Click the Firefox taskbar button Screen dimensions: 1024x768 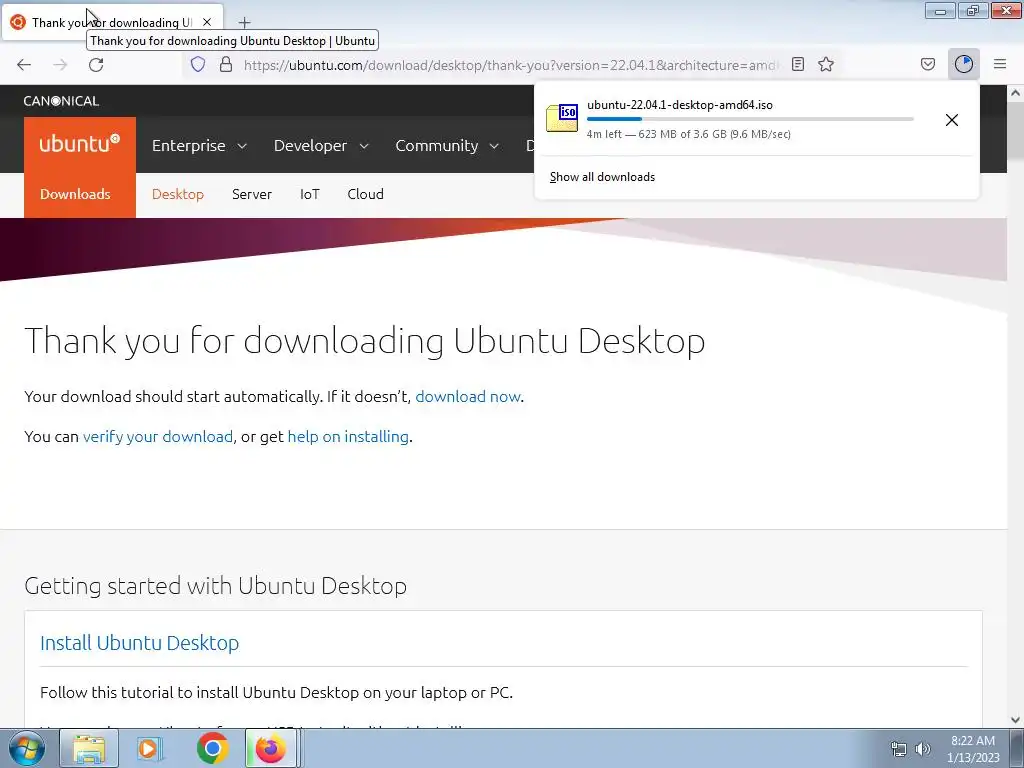tap(272, 748)
